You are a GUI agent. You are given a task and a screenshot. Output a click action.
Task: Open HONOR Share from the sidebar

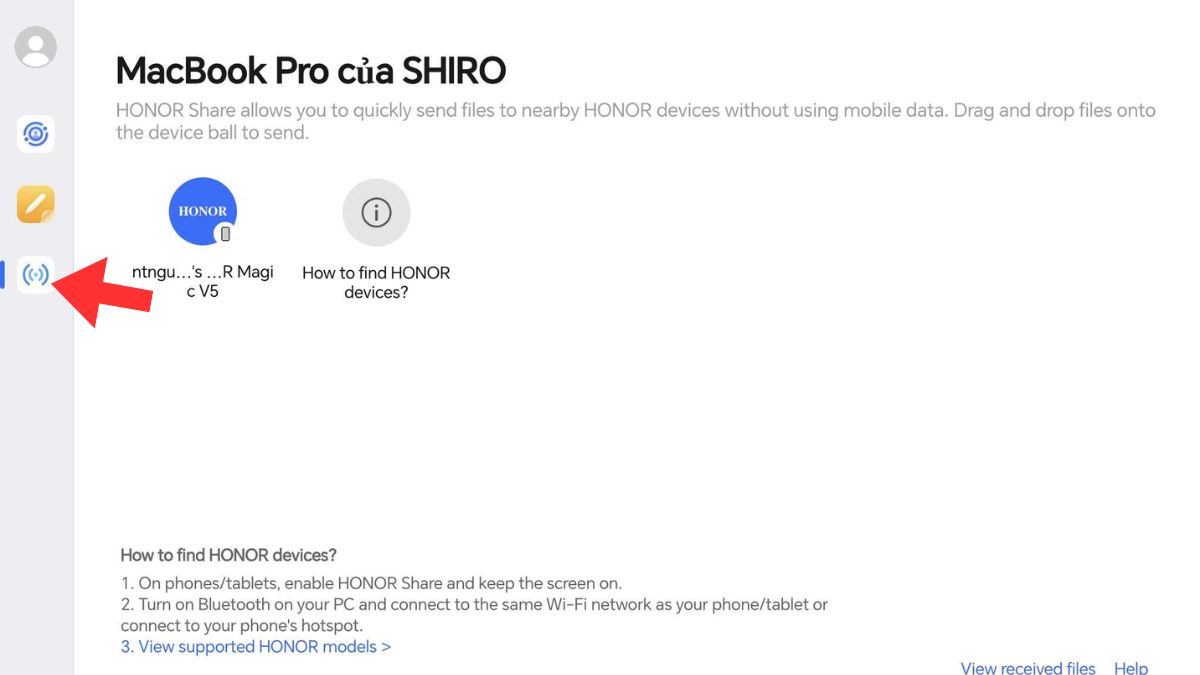point(34,272)
